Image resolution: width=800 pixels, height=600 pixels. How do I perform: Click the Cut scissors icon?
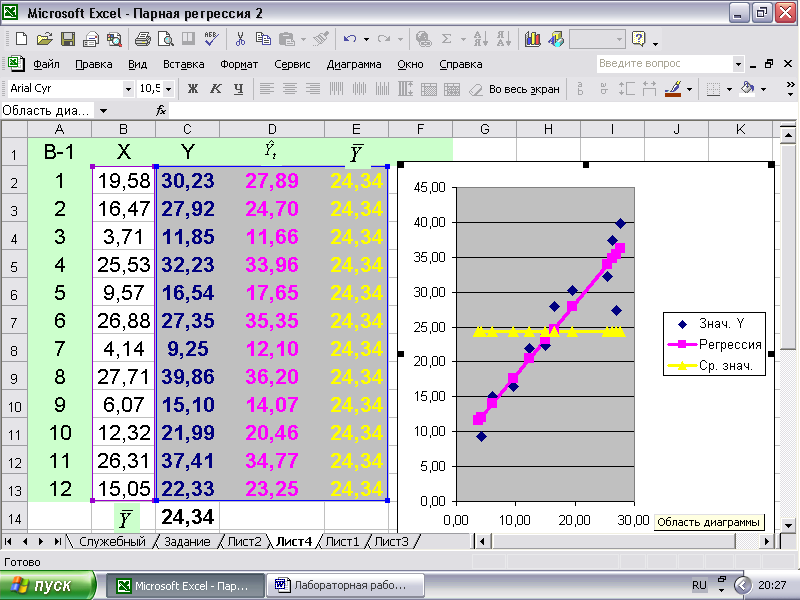(240, 39)
